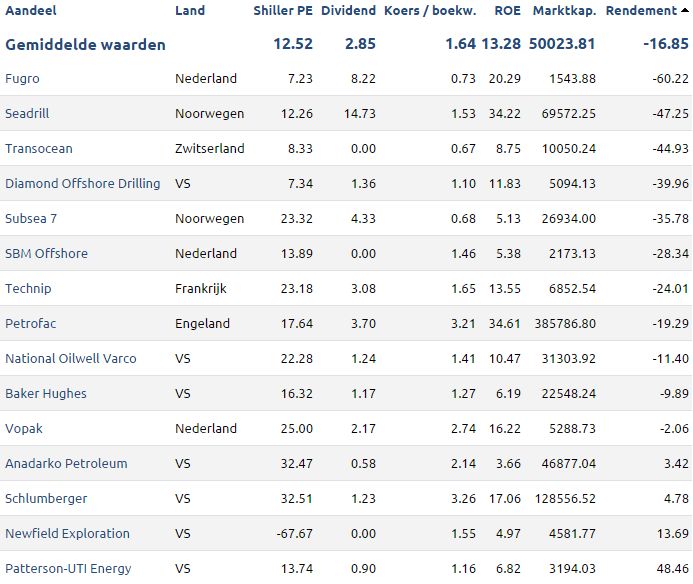Sort by Shiller PE column header
The width and height of the screenshot is (693, 584).
pos(283,11)
